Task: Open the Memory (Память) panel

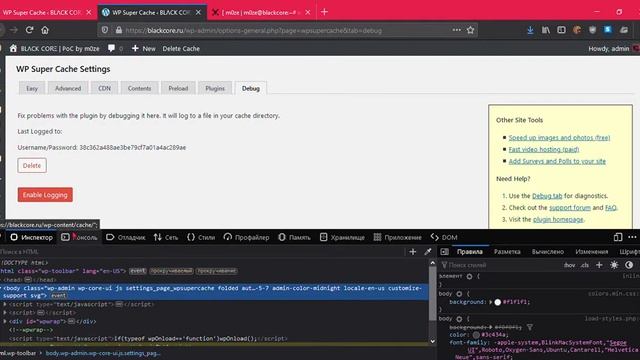Action: tap(294, 237)
